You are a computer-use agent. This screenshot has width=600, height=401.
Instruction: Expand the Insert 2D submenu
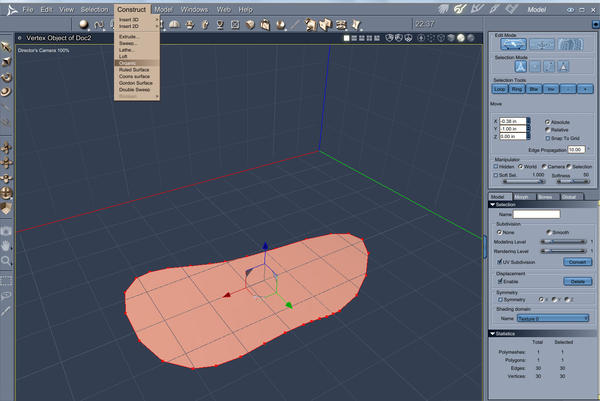pyautogui.click(x=137, y=26)
